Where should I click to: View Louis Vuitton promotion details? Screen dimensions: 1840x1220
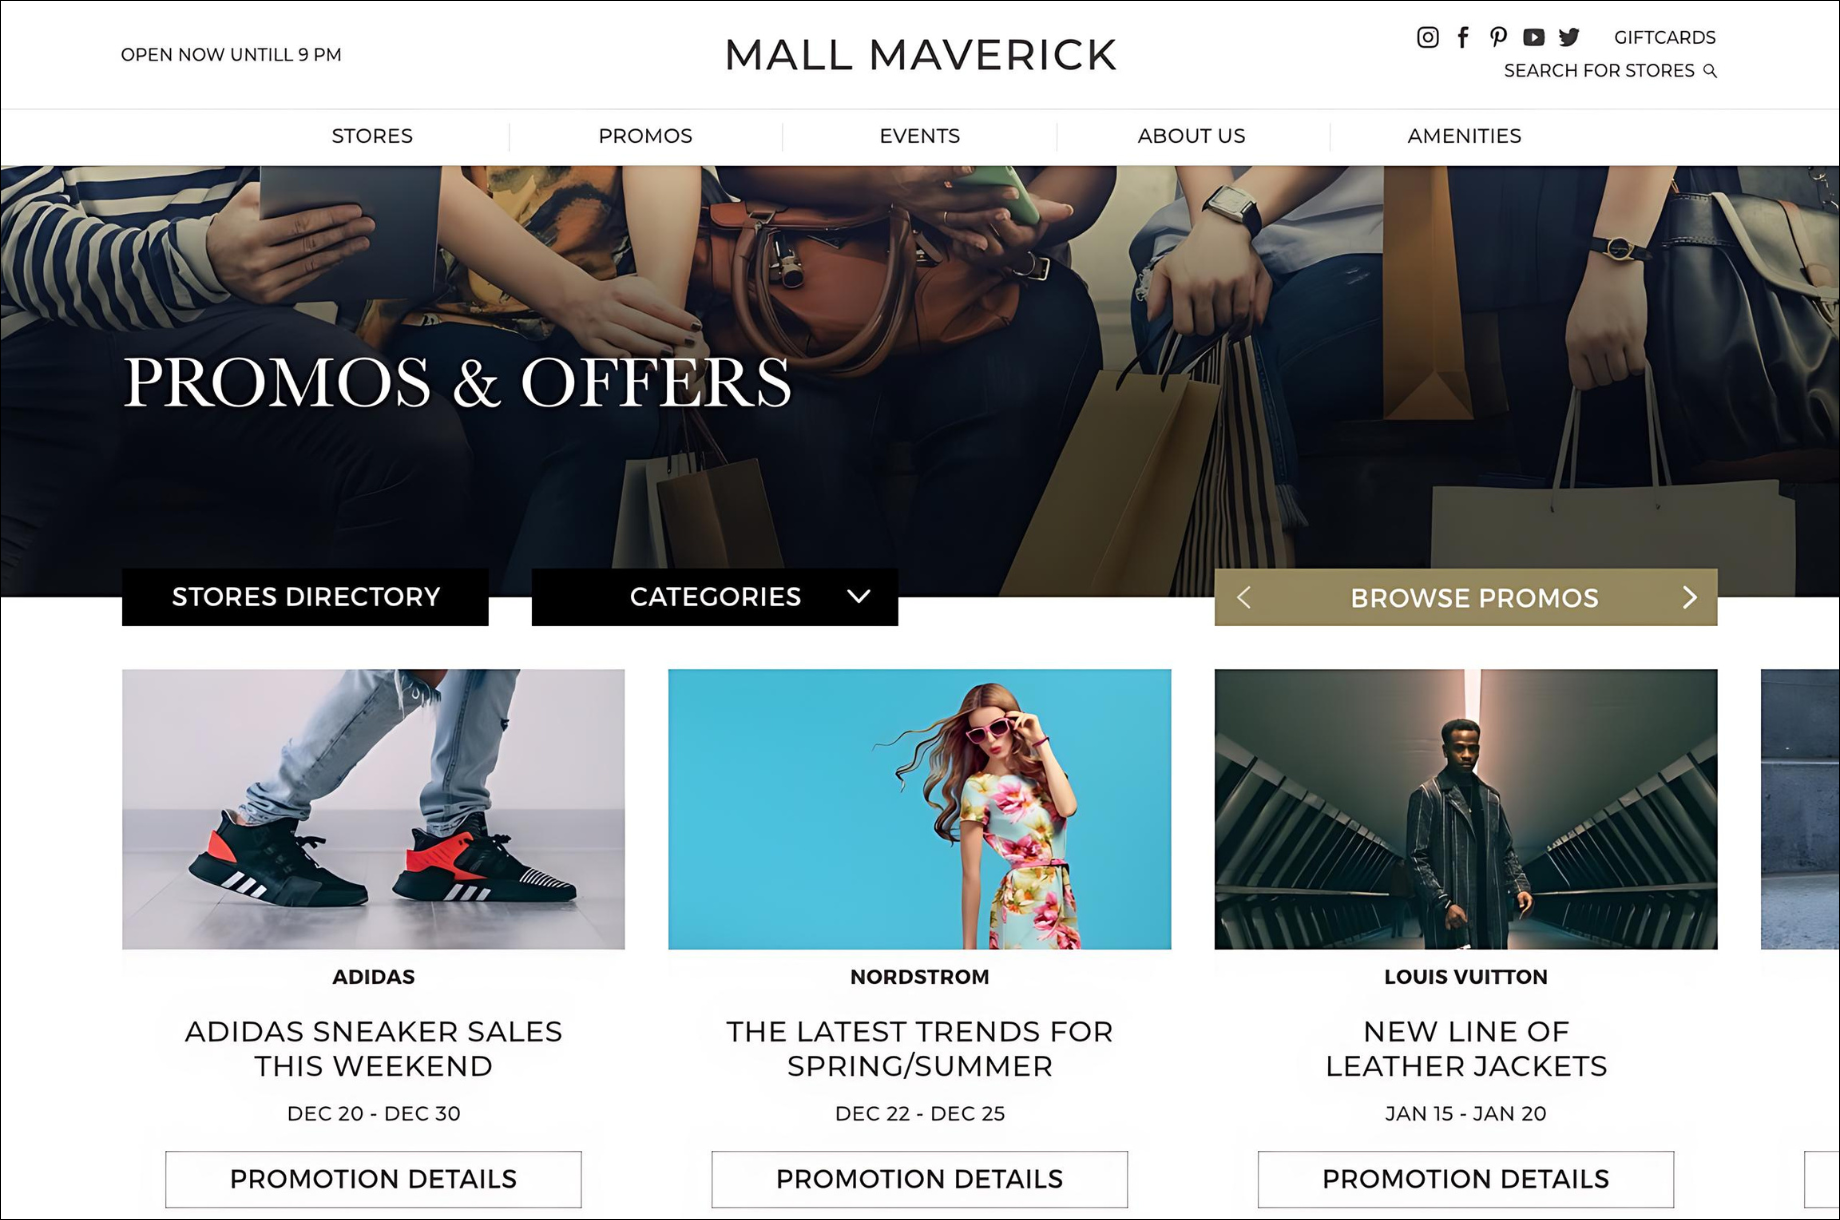[x=1466, y=1179]
